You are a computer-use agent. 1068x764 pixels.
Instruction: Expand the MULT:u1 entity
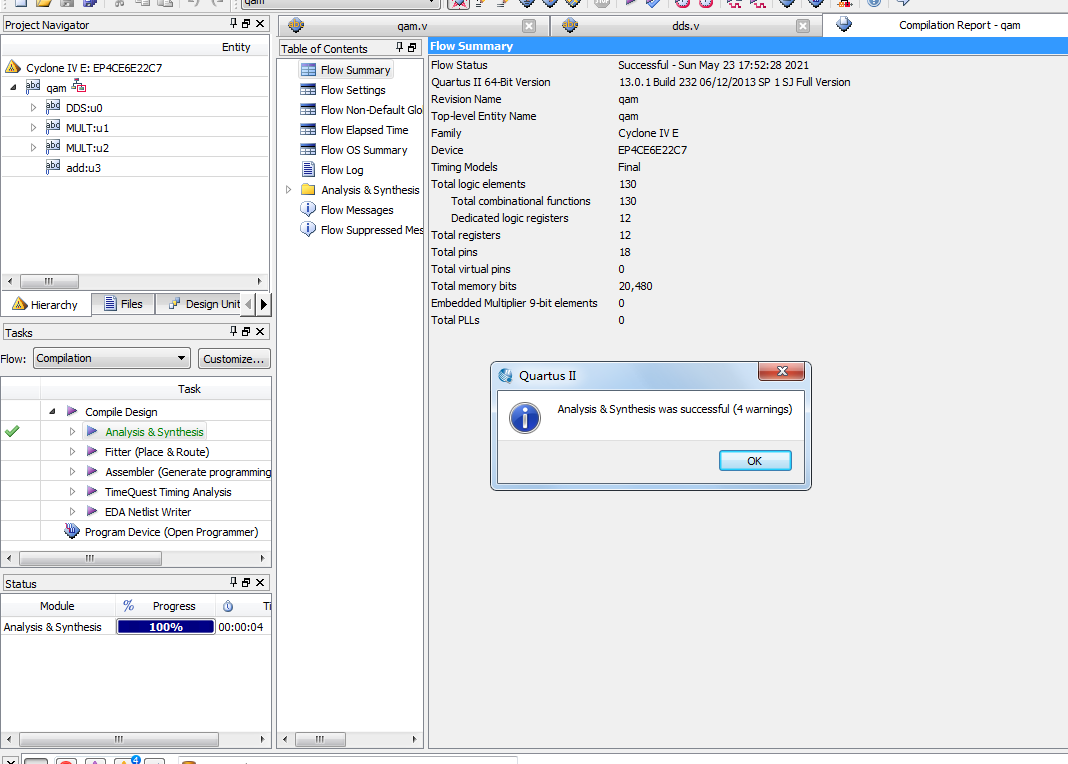coord(33,127)
